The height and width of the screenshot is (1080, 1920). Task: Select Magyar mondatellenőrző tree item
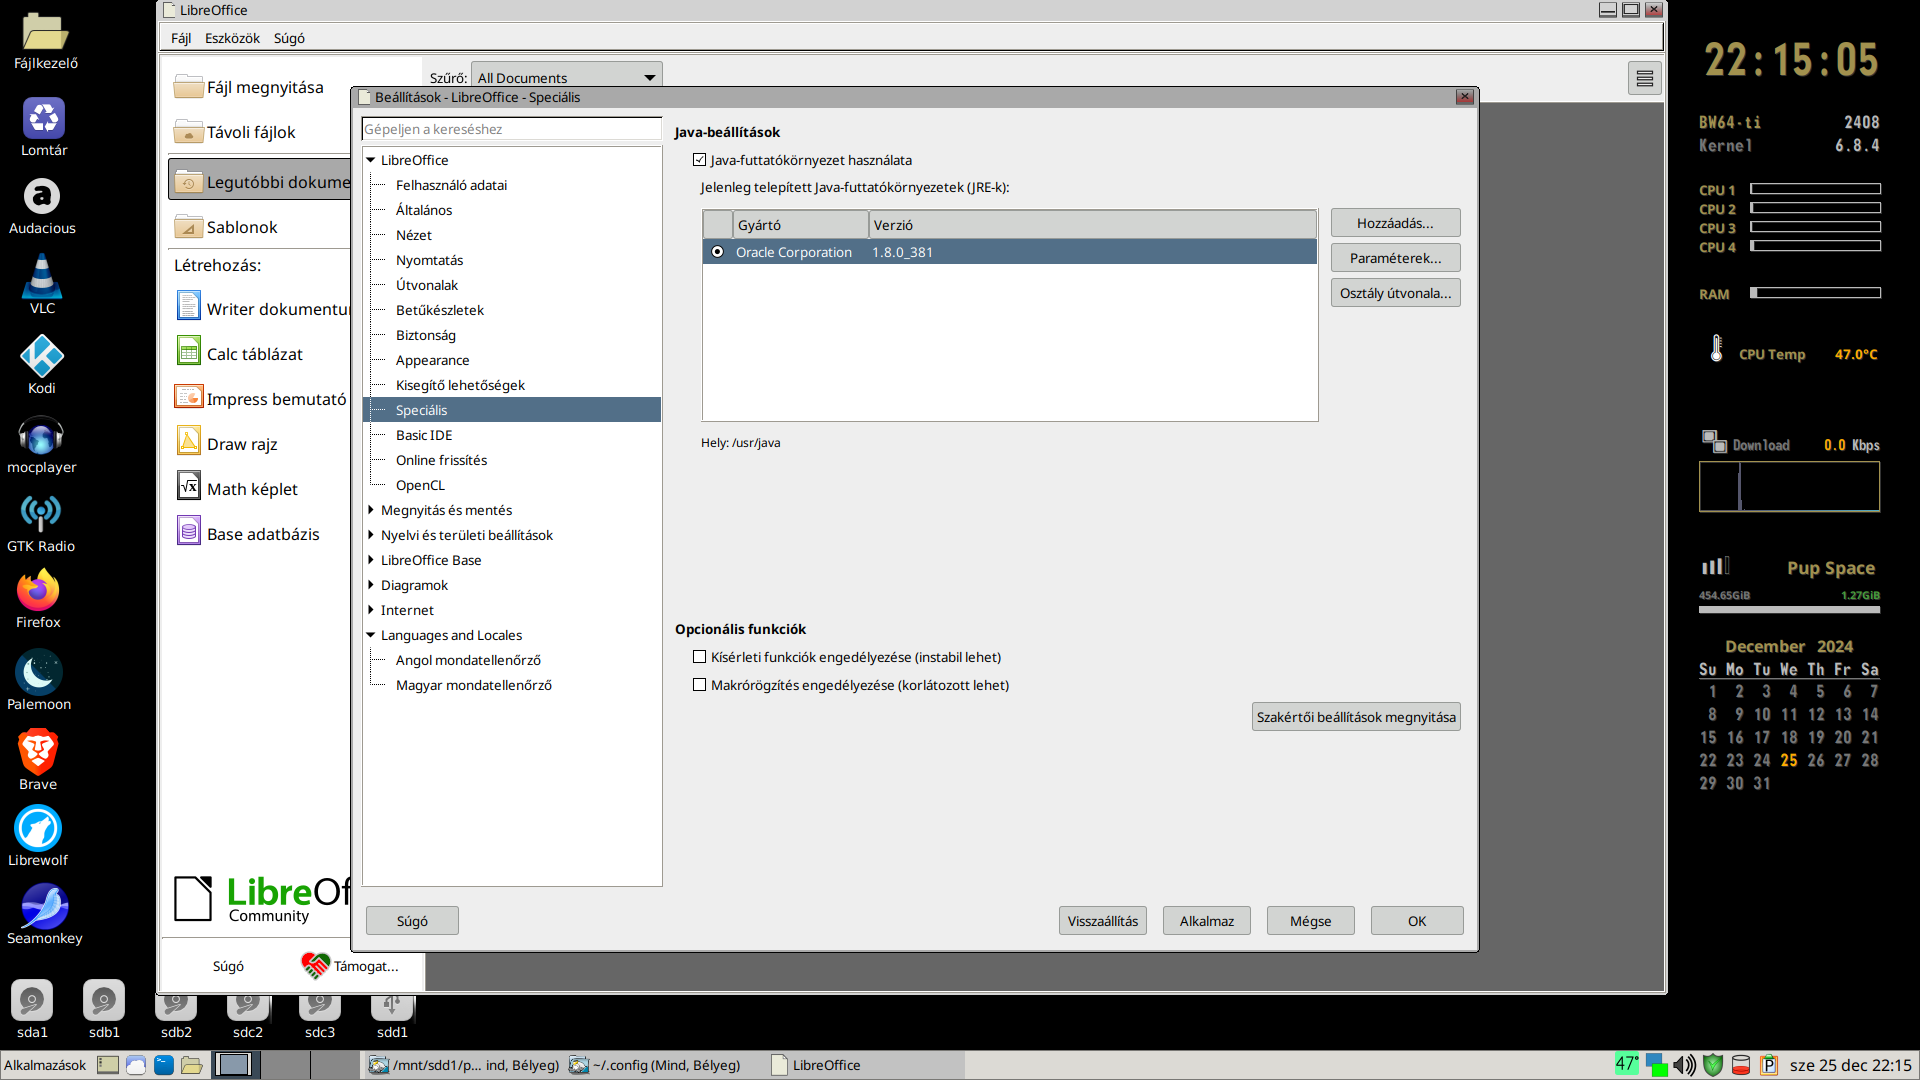tap(474, 685)
